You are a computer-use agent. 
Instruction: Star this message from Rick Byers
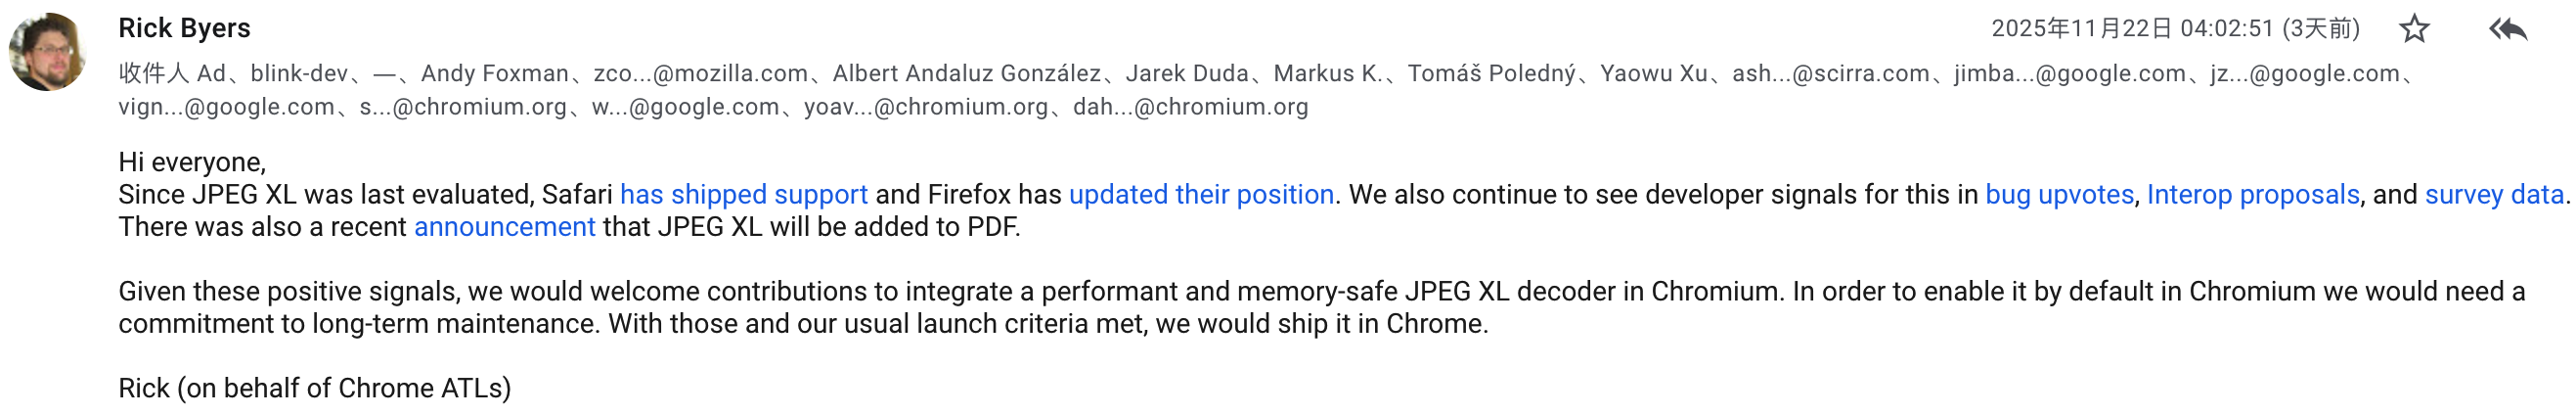pyautogui.click(x=2415, y=29)
